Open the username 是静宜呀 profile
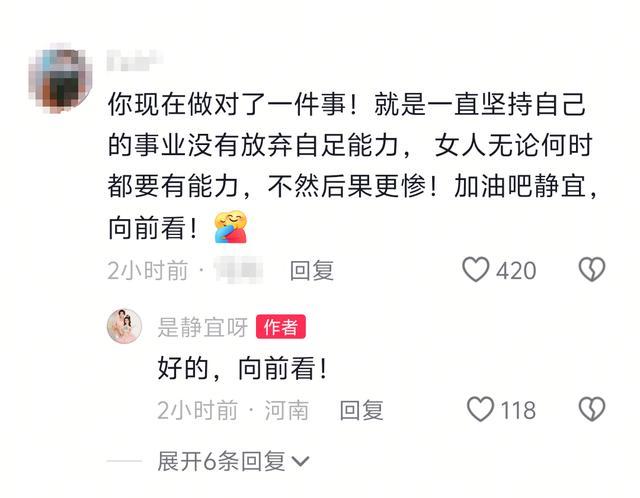This screenshot has height=498, width=640. click(203, 327)
